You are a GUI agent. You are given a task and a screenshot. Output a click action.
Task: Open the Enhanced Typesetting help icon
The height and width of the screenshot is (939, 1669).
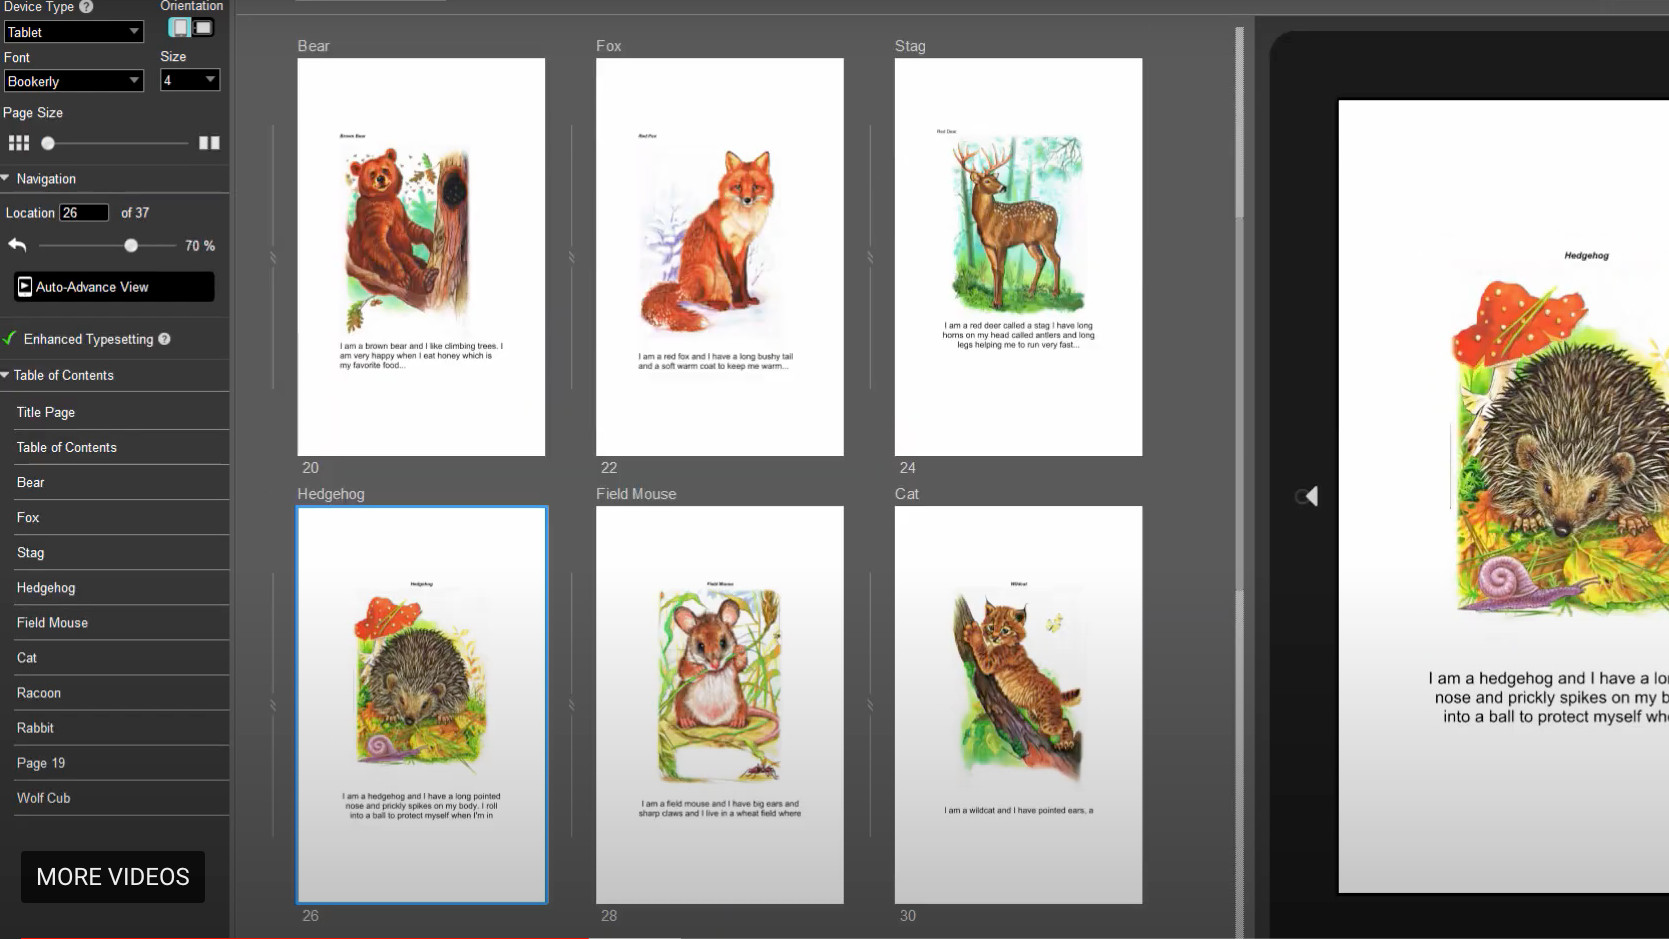[165, 339]
